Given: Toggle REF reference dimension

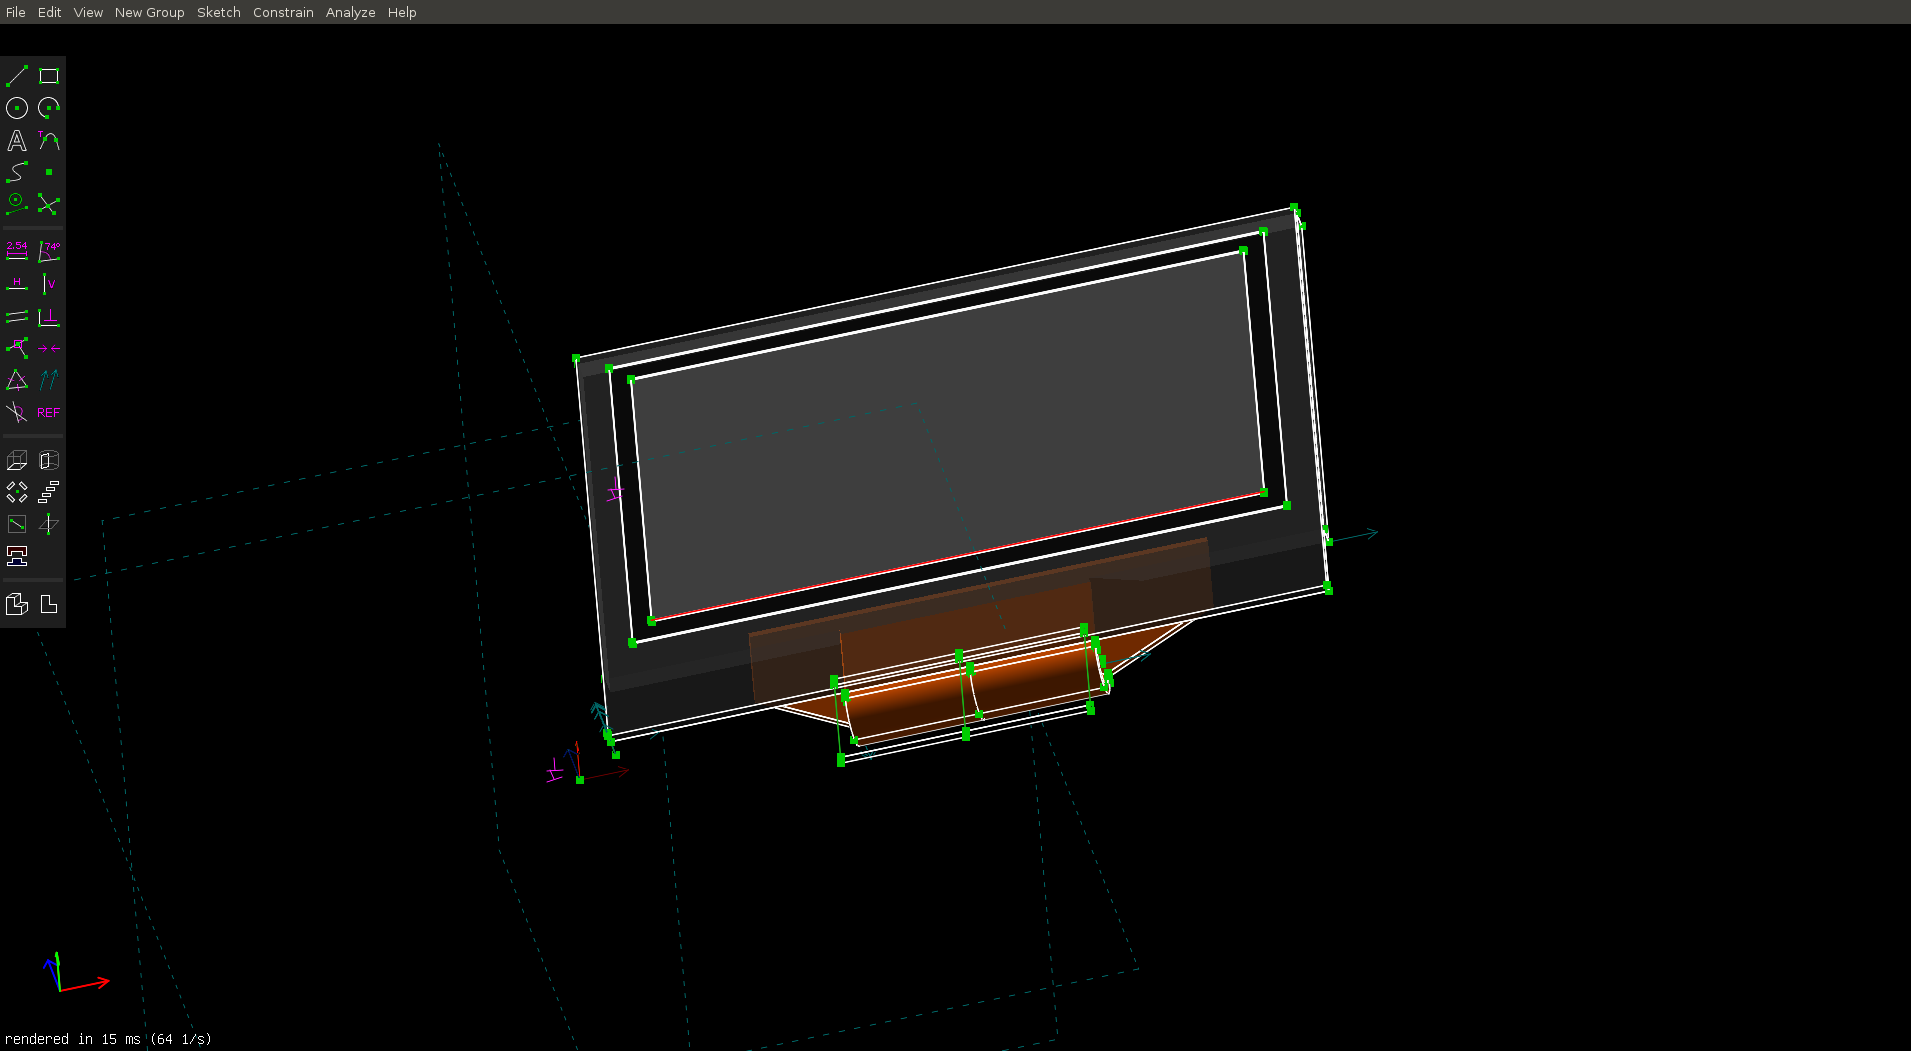Looking at the screenshot, I should [49, 412].
